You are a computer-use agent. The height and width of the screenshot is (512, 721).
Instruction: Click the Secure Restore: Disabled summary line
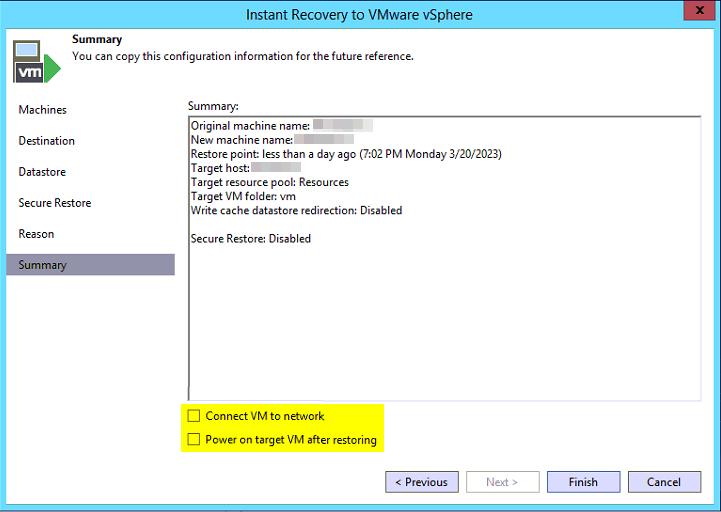tap(250, 239)
